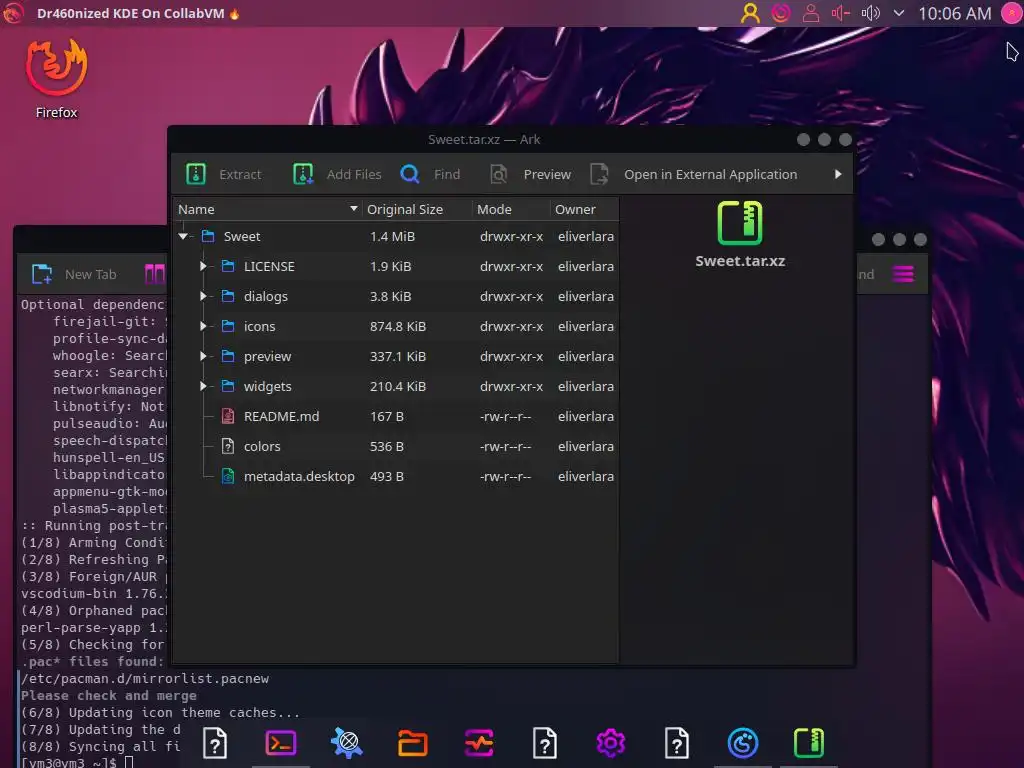The image size is (1024, 768).
Task: Click the round pink user avatar
Action: (x=1012, y=13)
